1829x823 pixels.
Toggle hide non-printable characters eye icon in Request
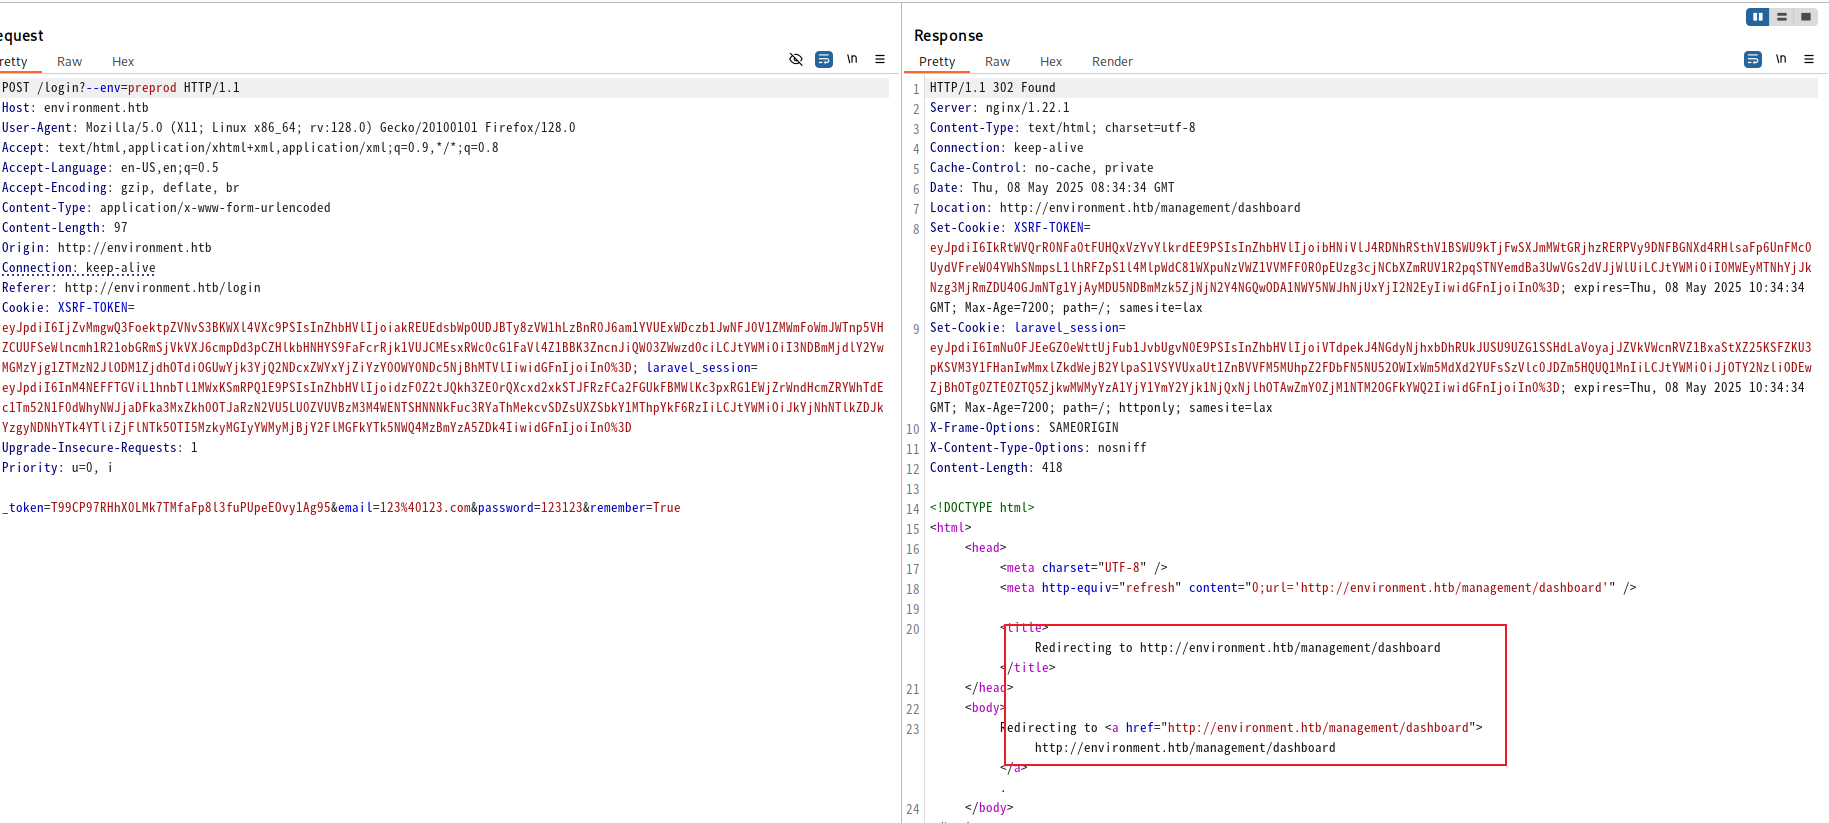[796, 59]
